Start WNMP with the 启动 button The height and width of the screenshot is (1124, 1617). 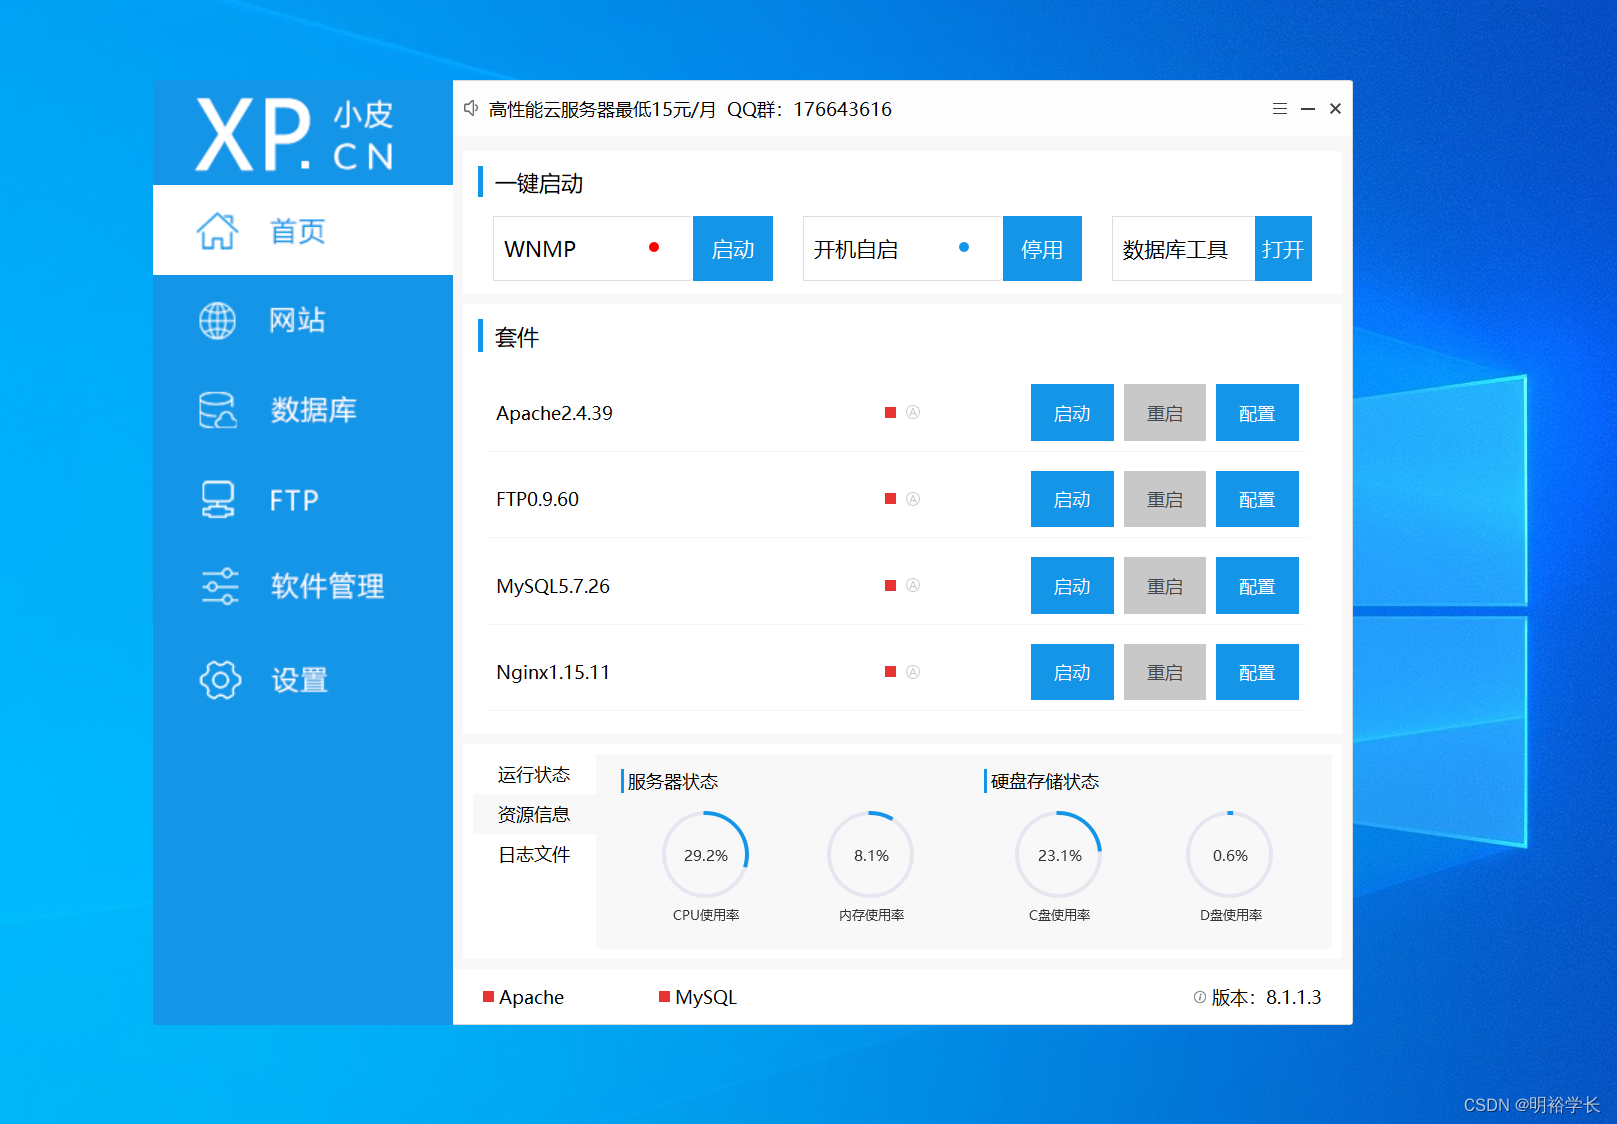click(733, 249)
